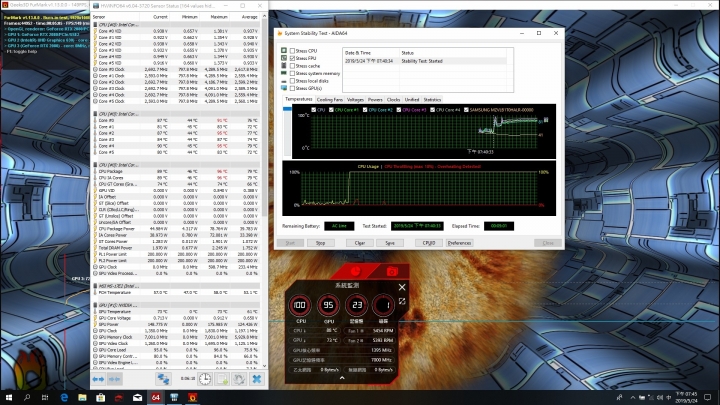Launch Microsoft Edge from taskbar

(64, 398)
